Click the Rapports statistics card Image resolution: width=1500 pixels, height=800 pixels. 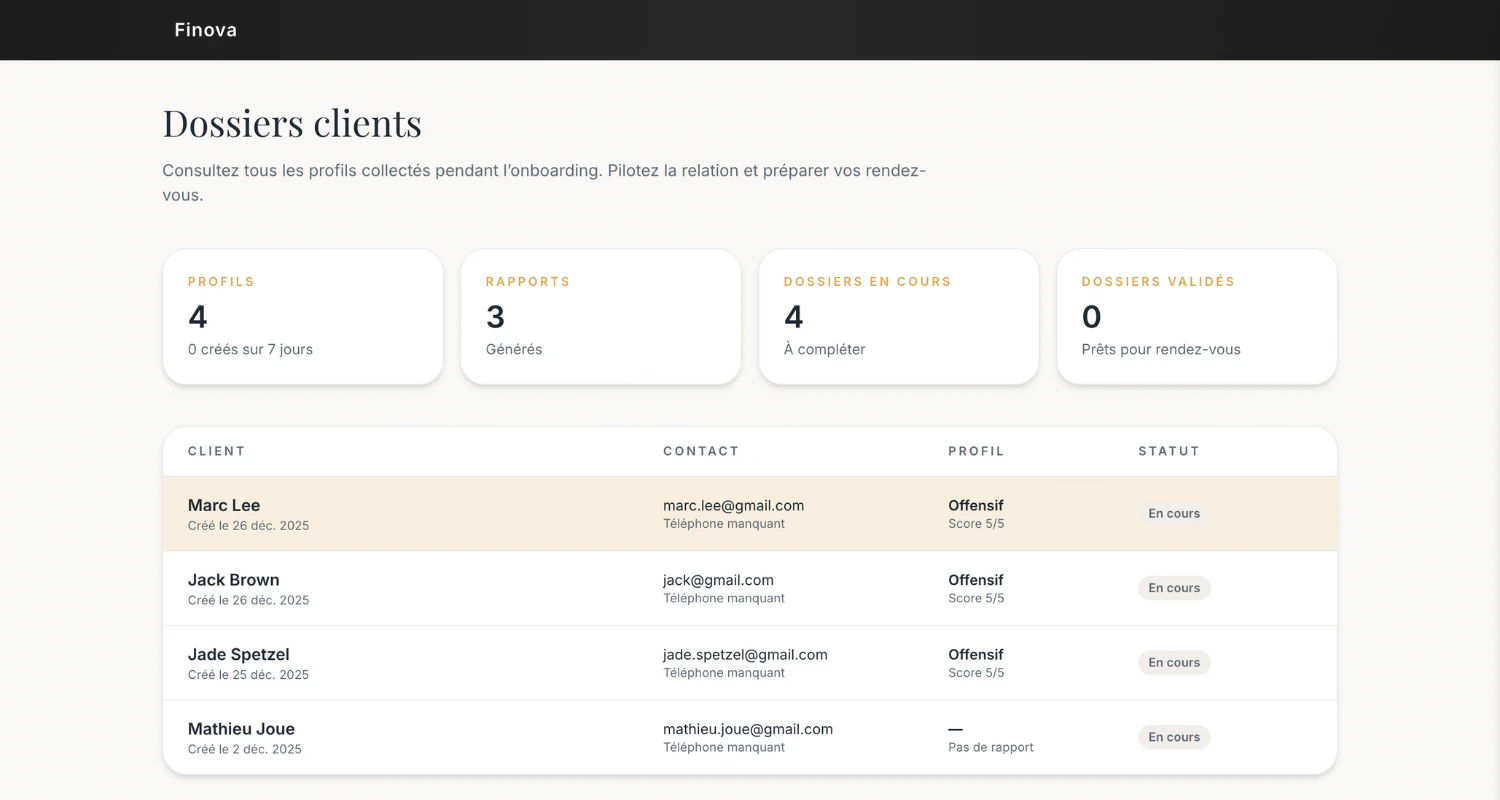pyautogui.click(x=600, y=317)
